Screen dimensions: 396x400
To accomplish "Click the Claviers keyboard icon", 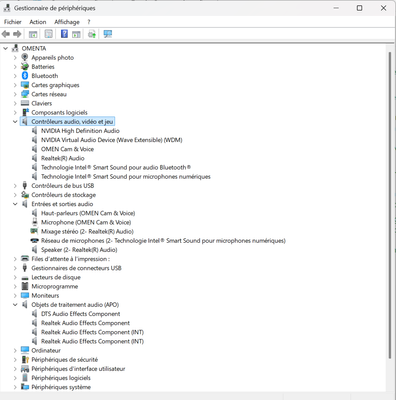I will 25,103.
